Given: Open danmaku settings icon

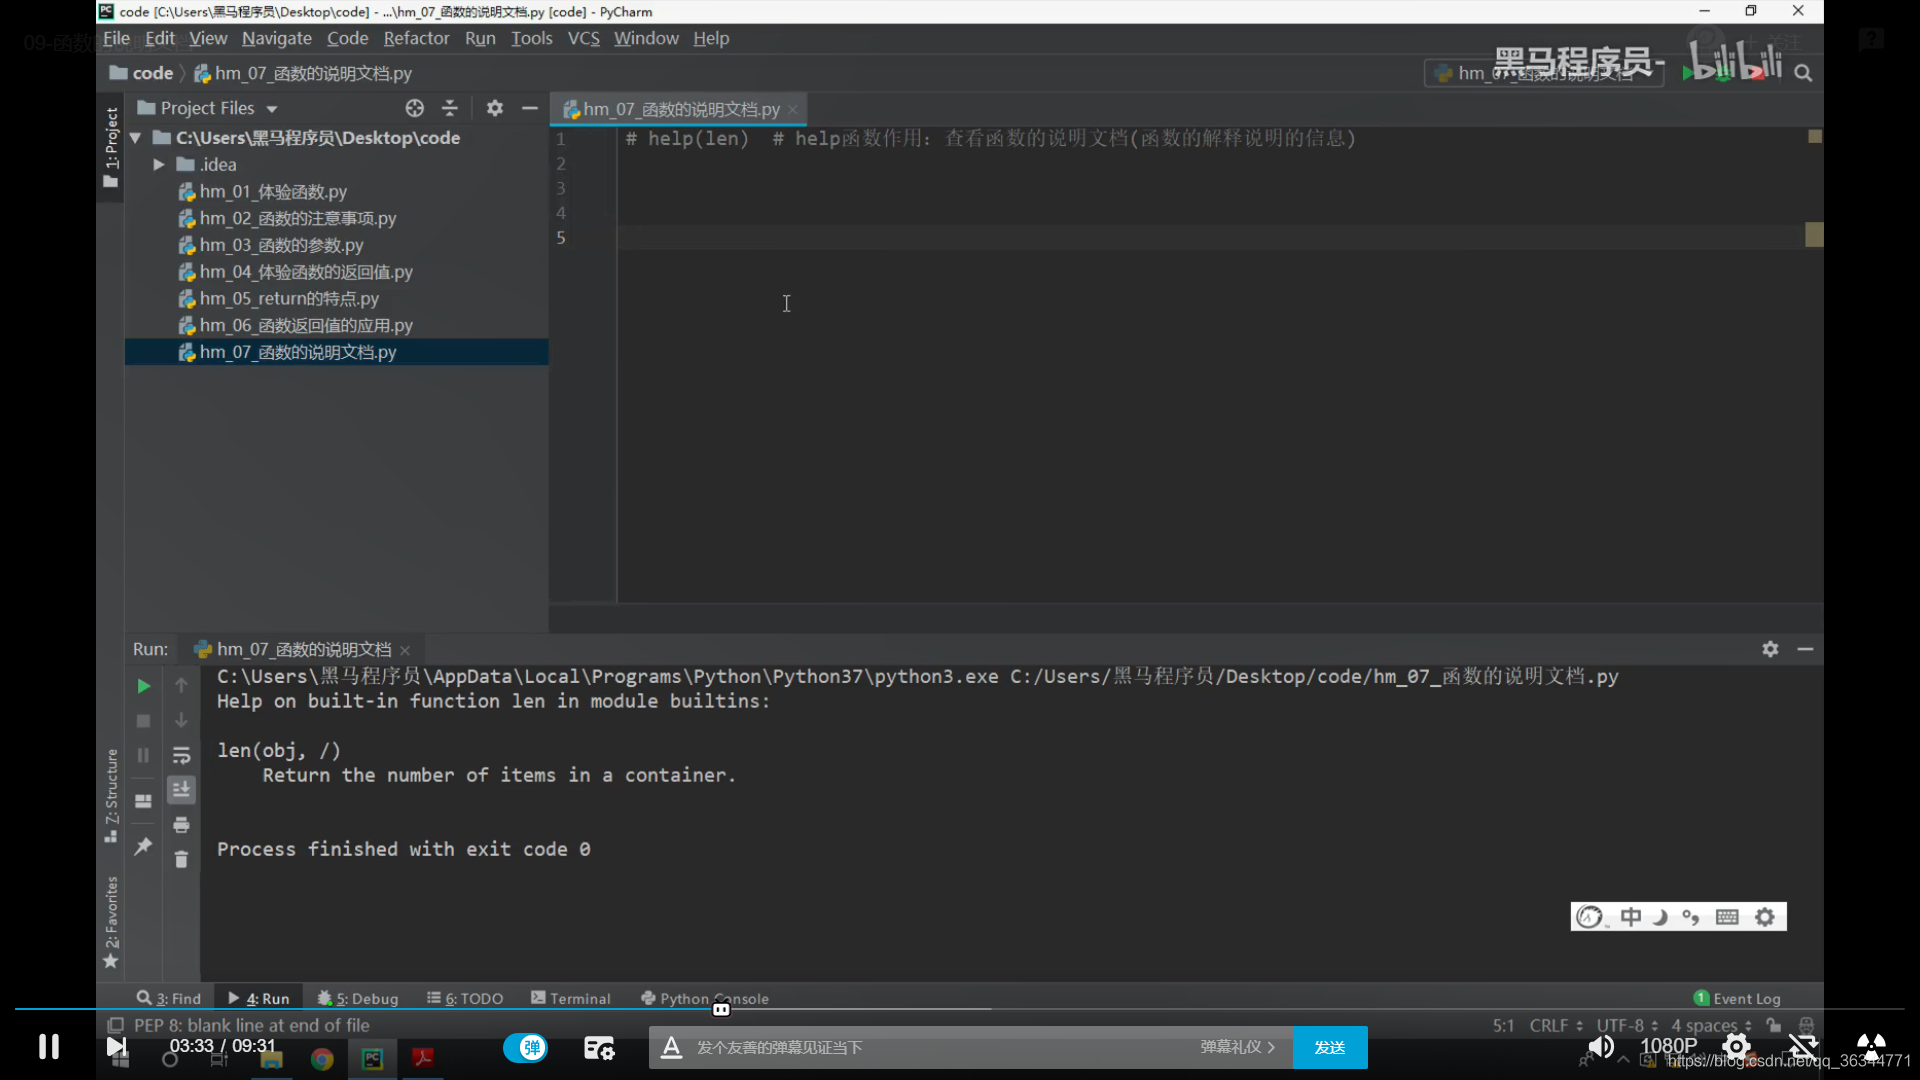Looking at the screenshot, I should (x=599, y=1047).
